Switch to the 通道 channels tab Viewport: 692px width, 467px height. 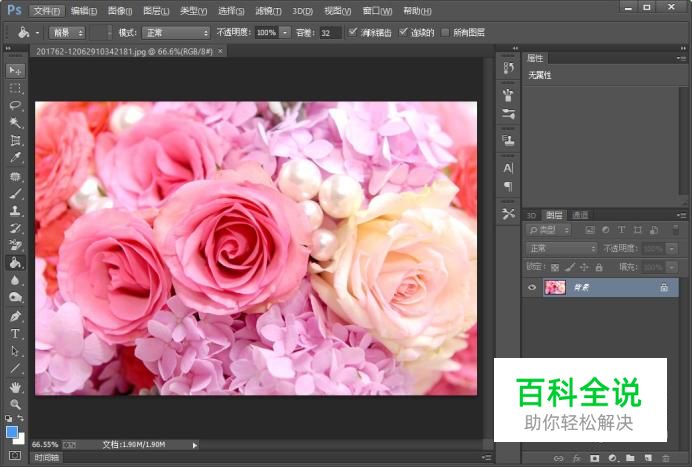tap(580, 215)
